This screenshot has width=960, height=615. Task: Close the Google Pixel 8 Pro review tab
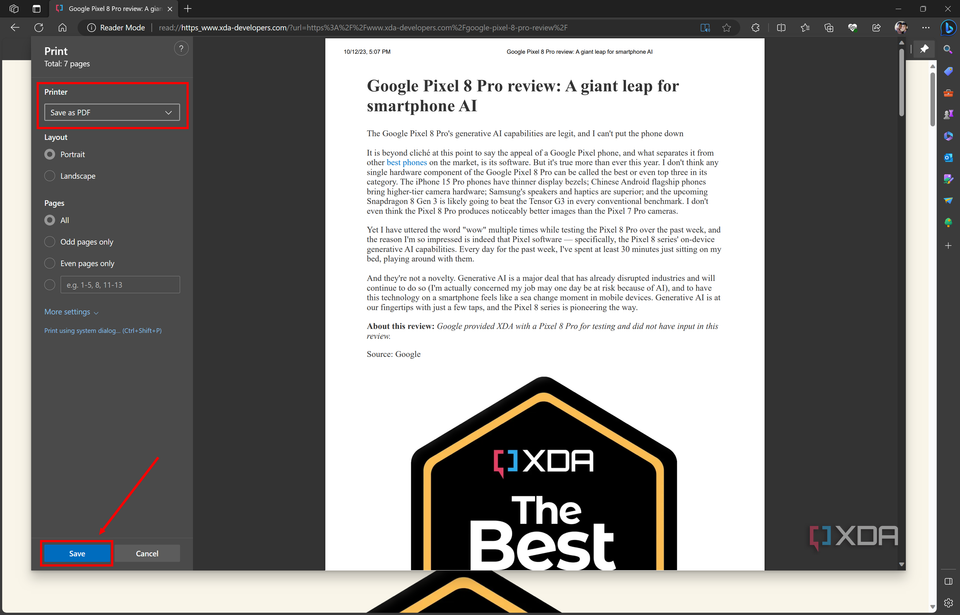tap(170, 9)
